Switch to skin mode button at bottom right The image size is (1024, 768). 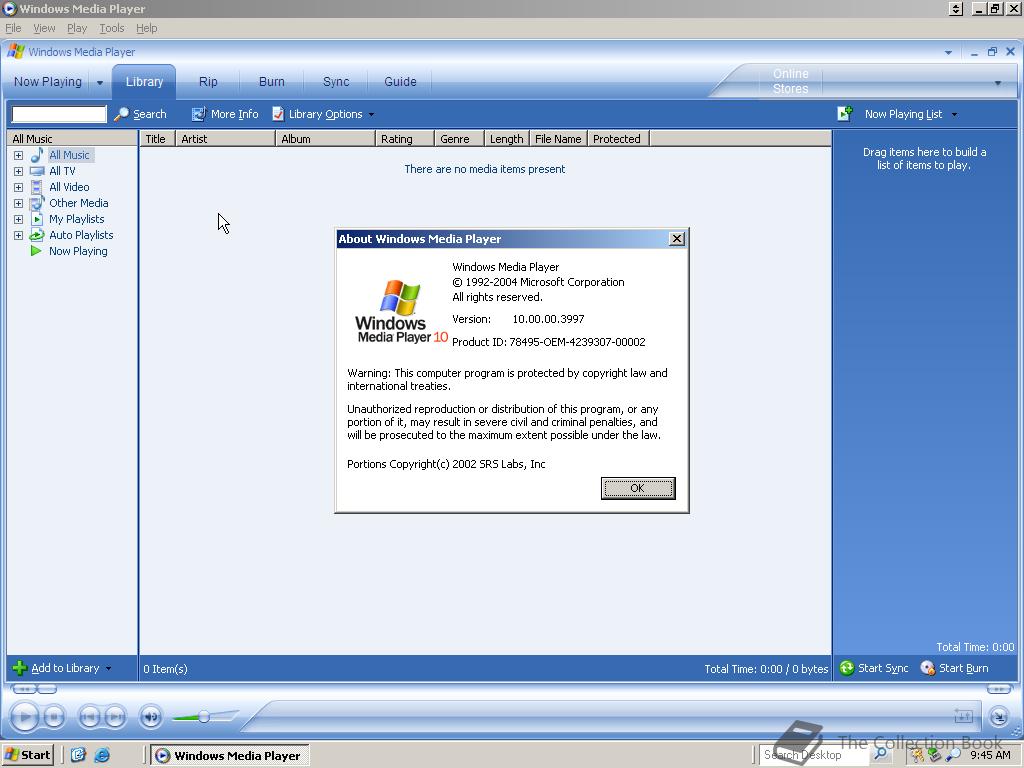pyautogui.click(x=999, y=717)
